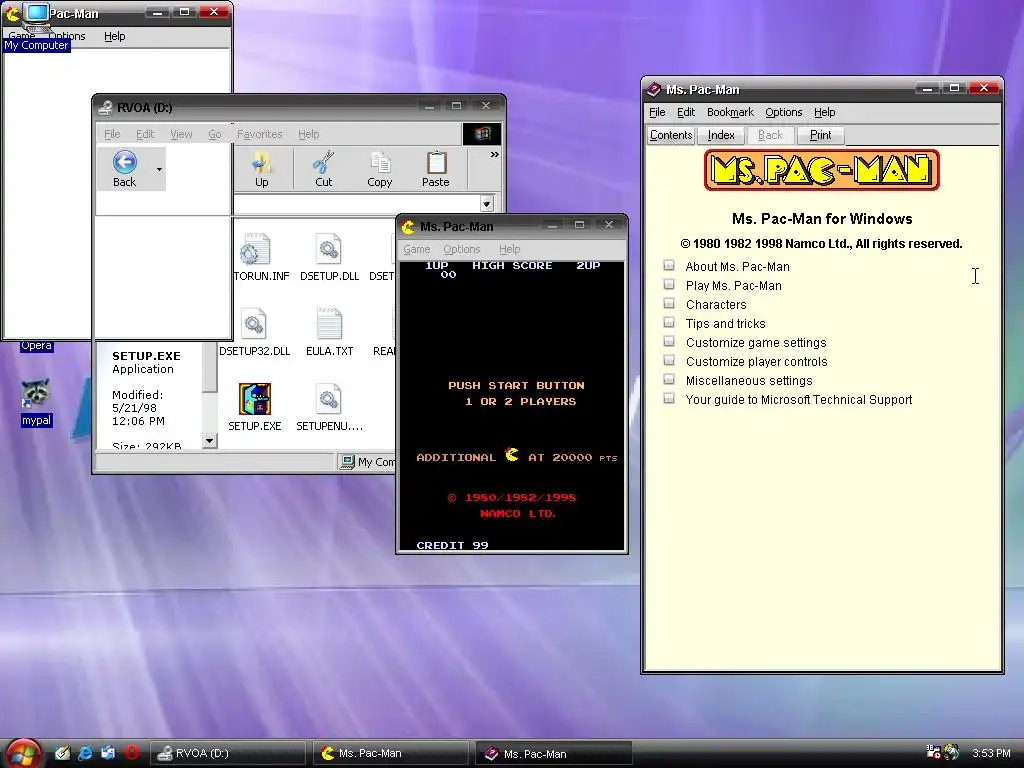
Task: Open the Go menu in the RVOA window
Action: coord(215,134)
